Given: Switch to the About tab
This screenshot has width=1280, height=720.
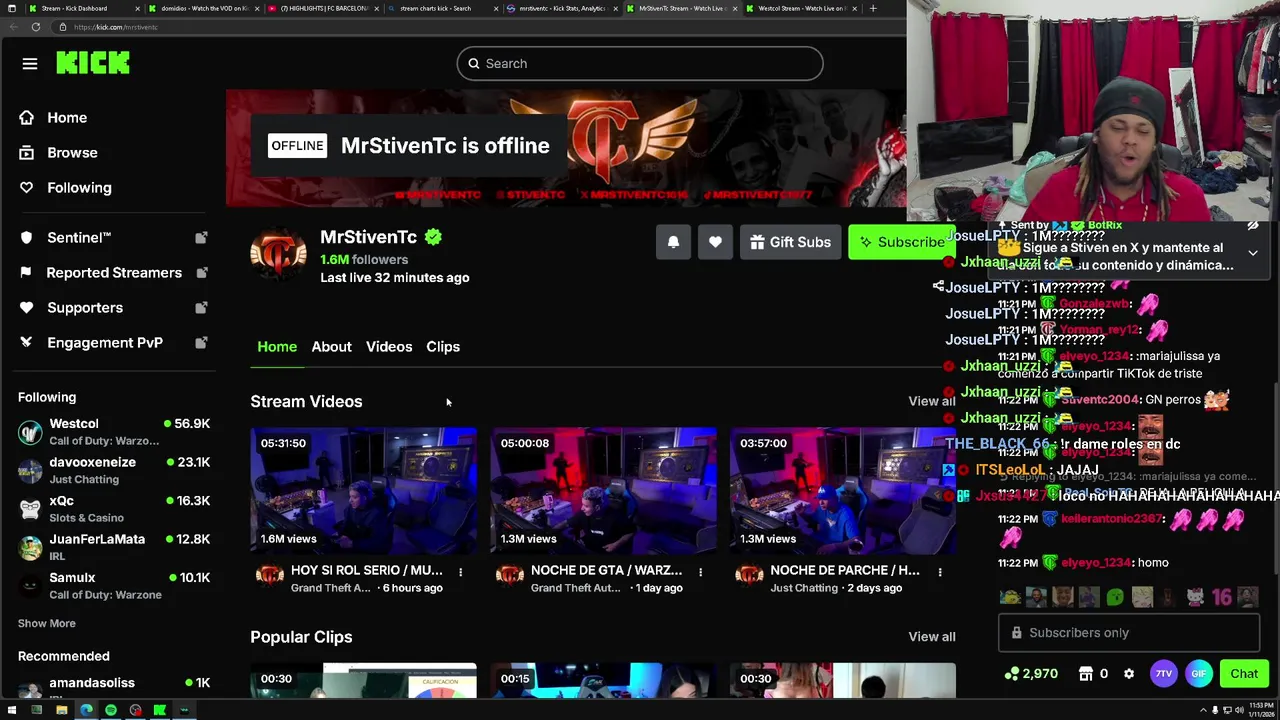Looking at the screenshot, I should pyautogui.click(x=331, y=347).
